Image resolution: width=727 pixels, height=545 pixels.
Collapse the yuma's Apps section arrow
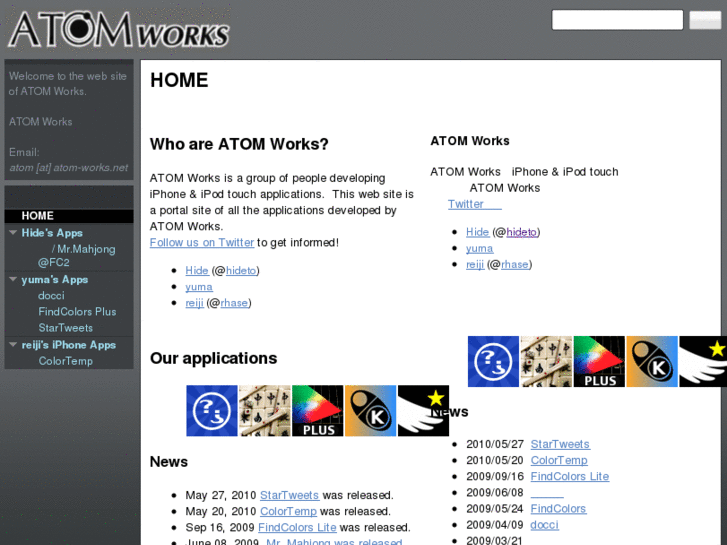point(13,279)
